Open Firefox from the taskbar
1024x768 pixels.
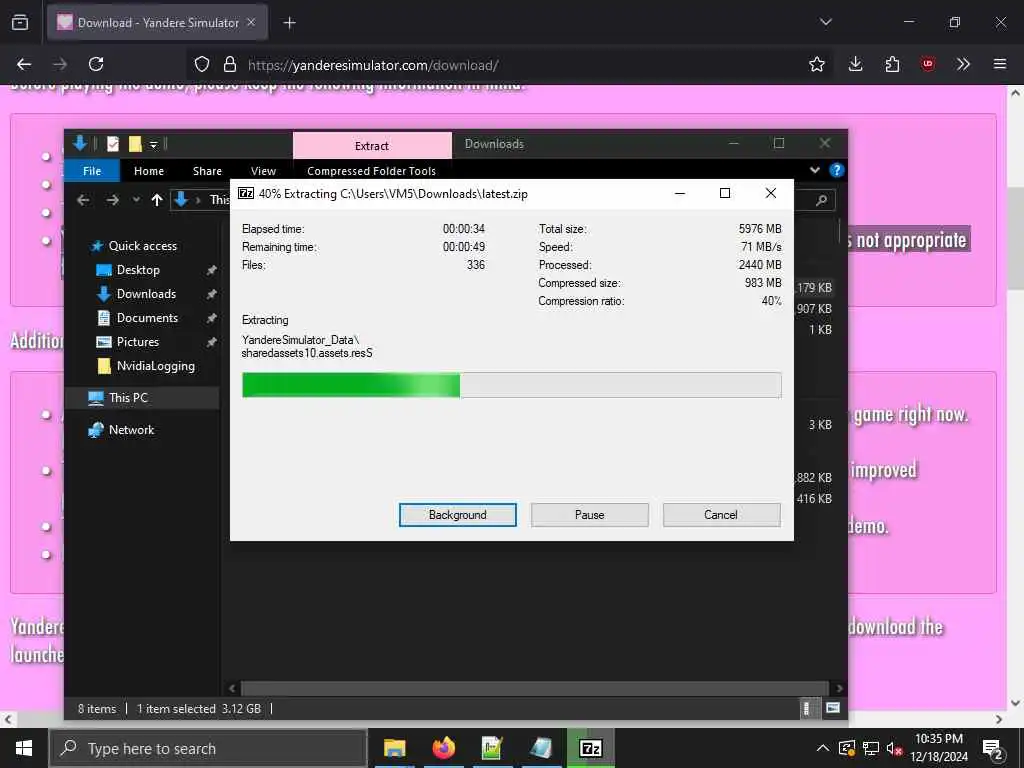click(443, 748)
